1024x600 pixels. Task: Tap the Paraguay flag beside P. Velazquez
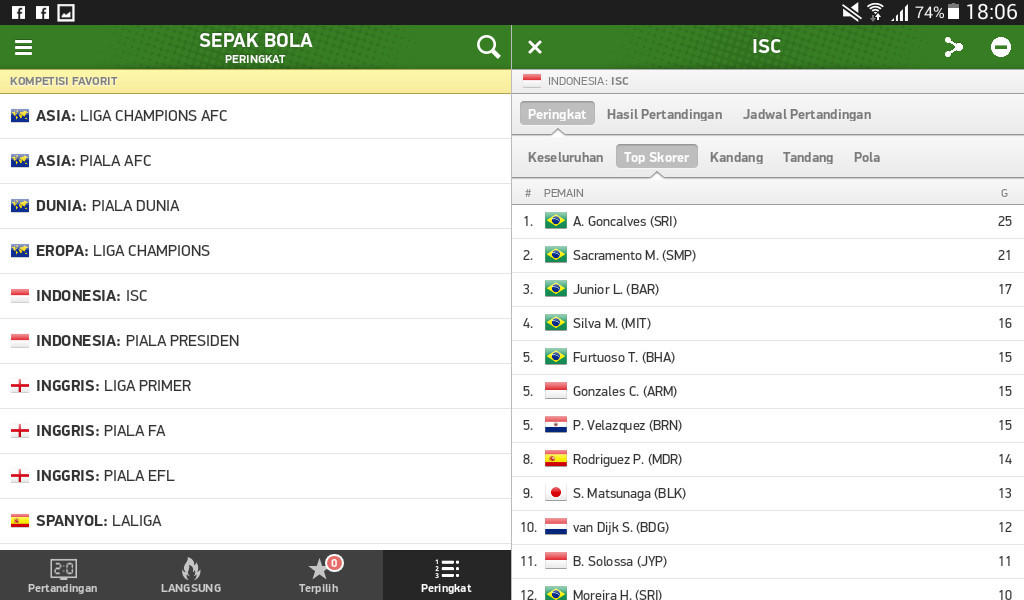click(x=556, y=425)
